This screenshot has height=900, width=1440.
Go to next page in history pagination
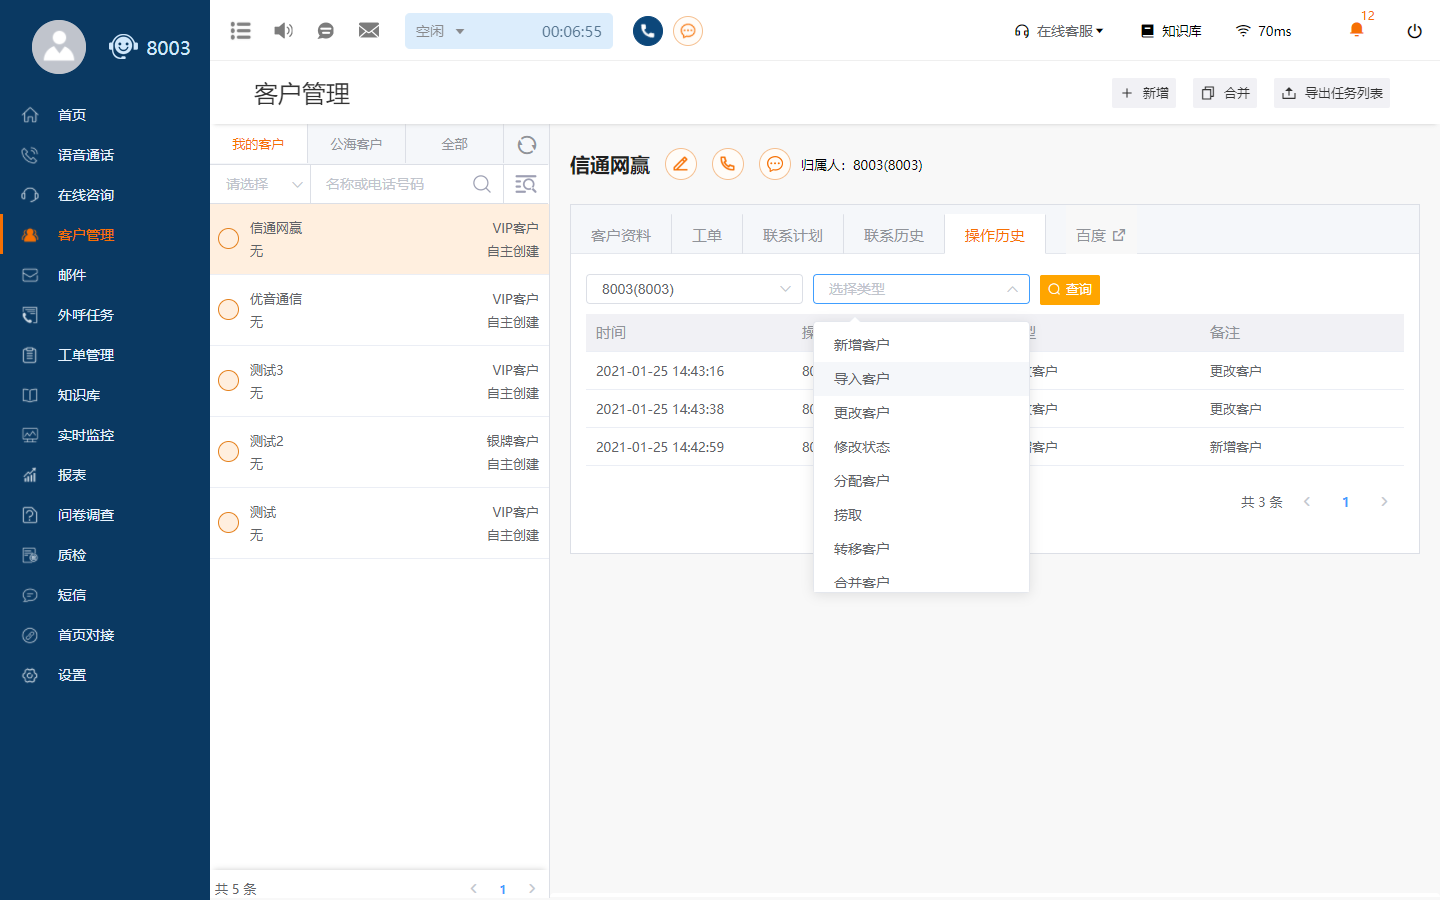click(1384, 502)
